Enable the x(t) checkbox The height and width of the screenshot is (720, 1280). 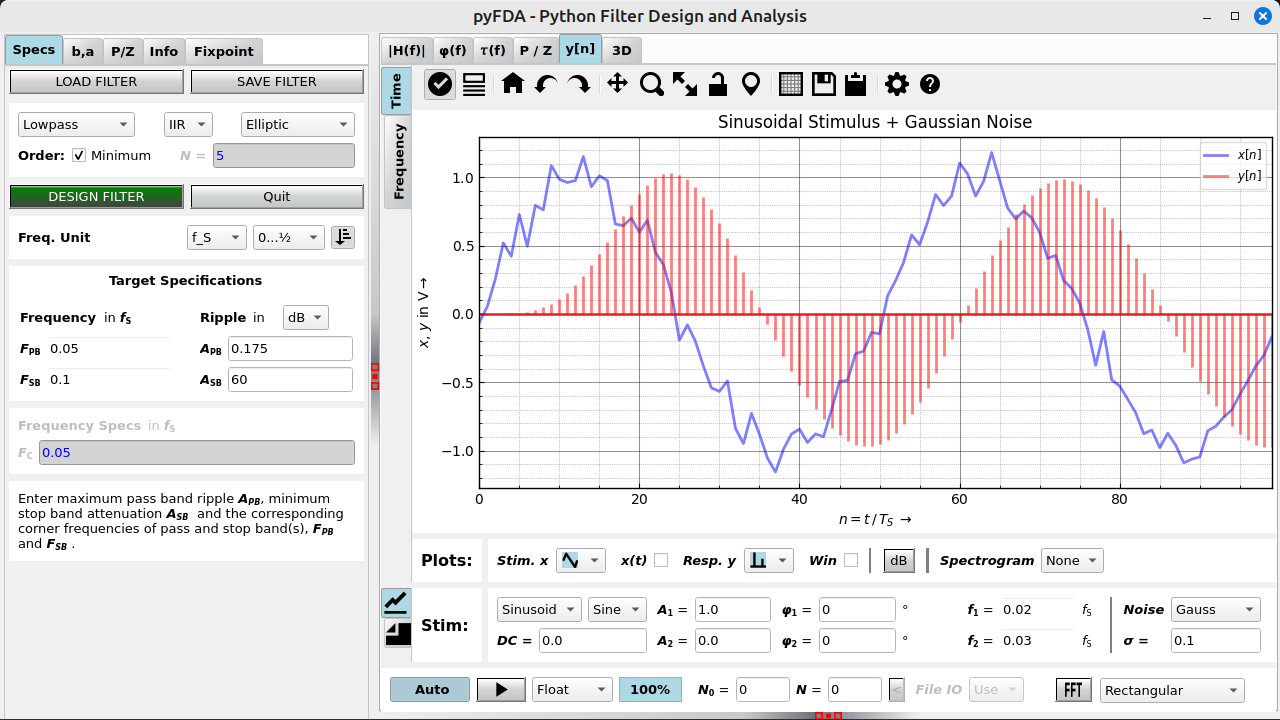point(661,560)
